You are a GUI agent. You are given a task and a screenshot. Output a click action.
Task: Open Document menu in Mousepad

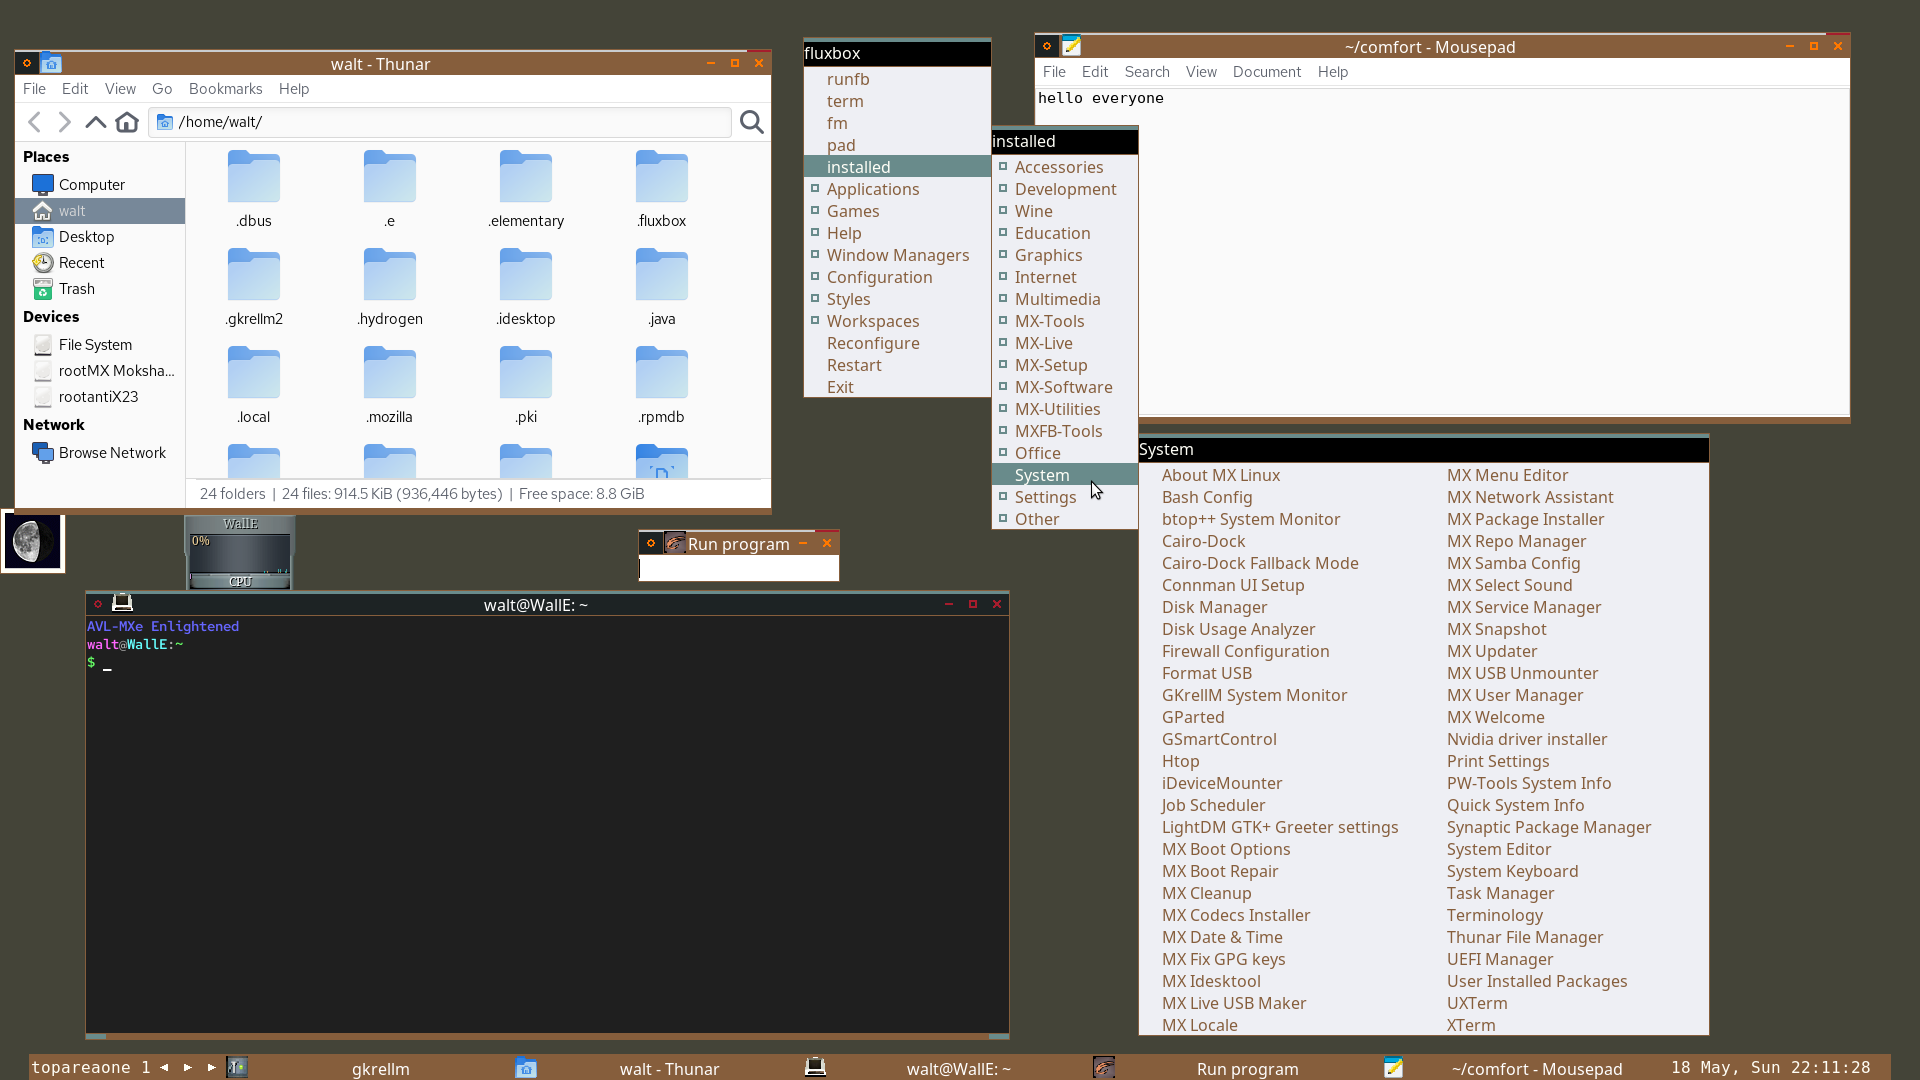tap(1266, 72)
